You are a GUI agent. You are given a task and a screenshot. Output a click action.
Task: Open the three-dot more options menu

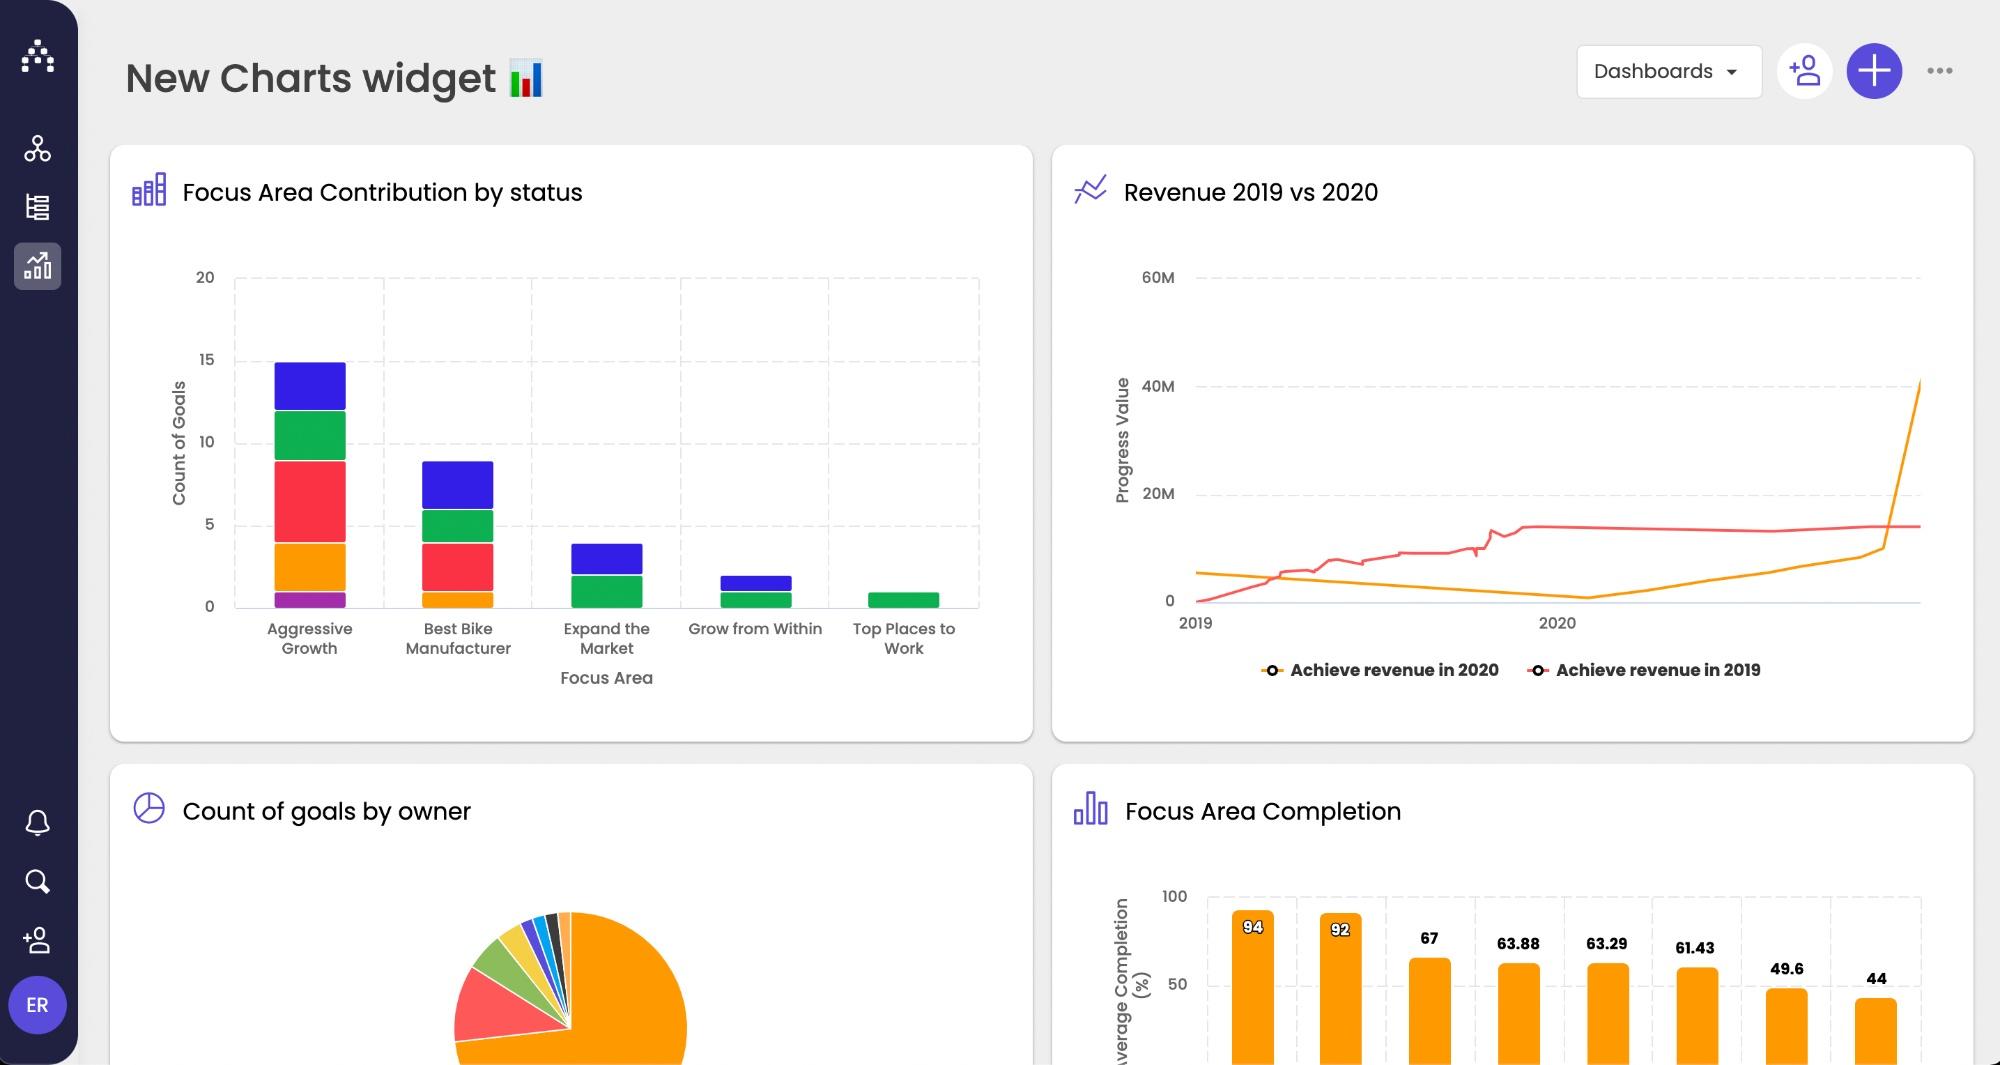coord(1939,71)
